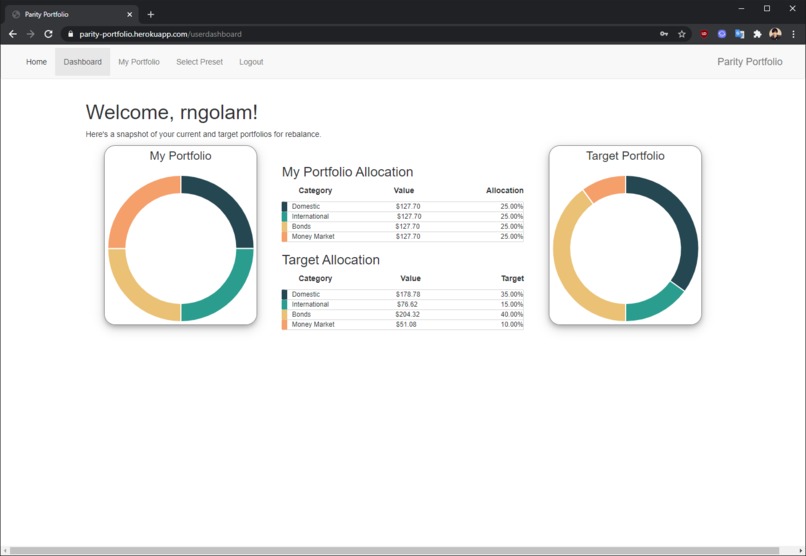Click Bonds 25.00% allocation in My Portfolio Allocation
Viewport: 806px width, 556px height.
[x=511, y=227]
